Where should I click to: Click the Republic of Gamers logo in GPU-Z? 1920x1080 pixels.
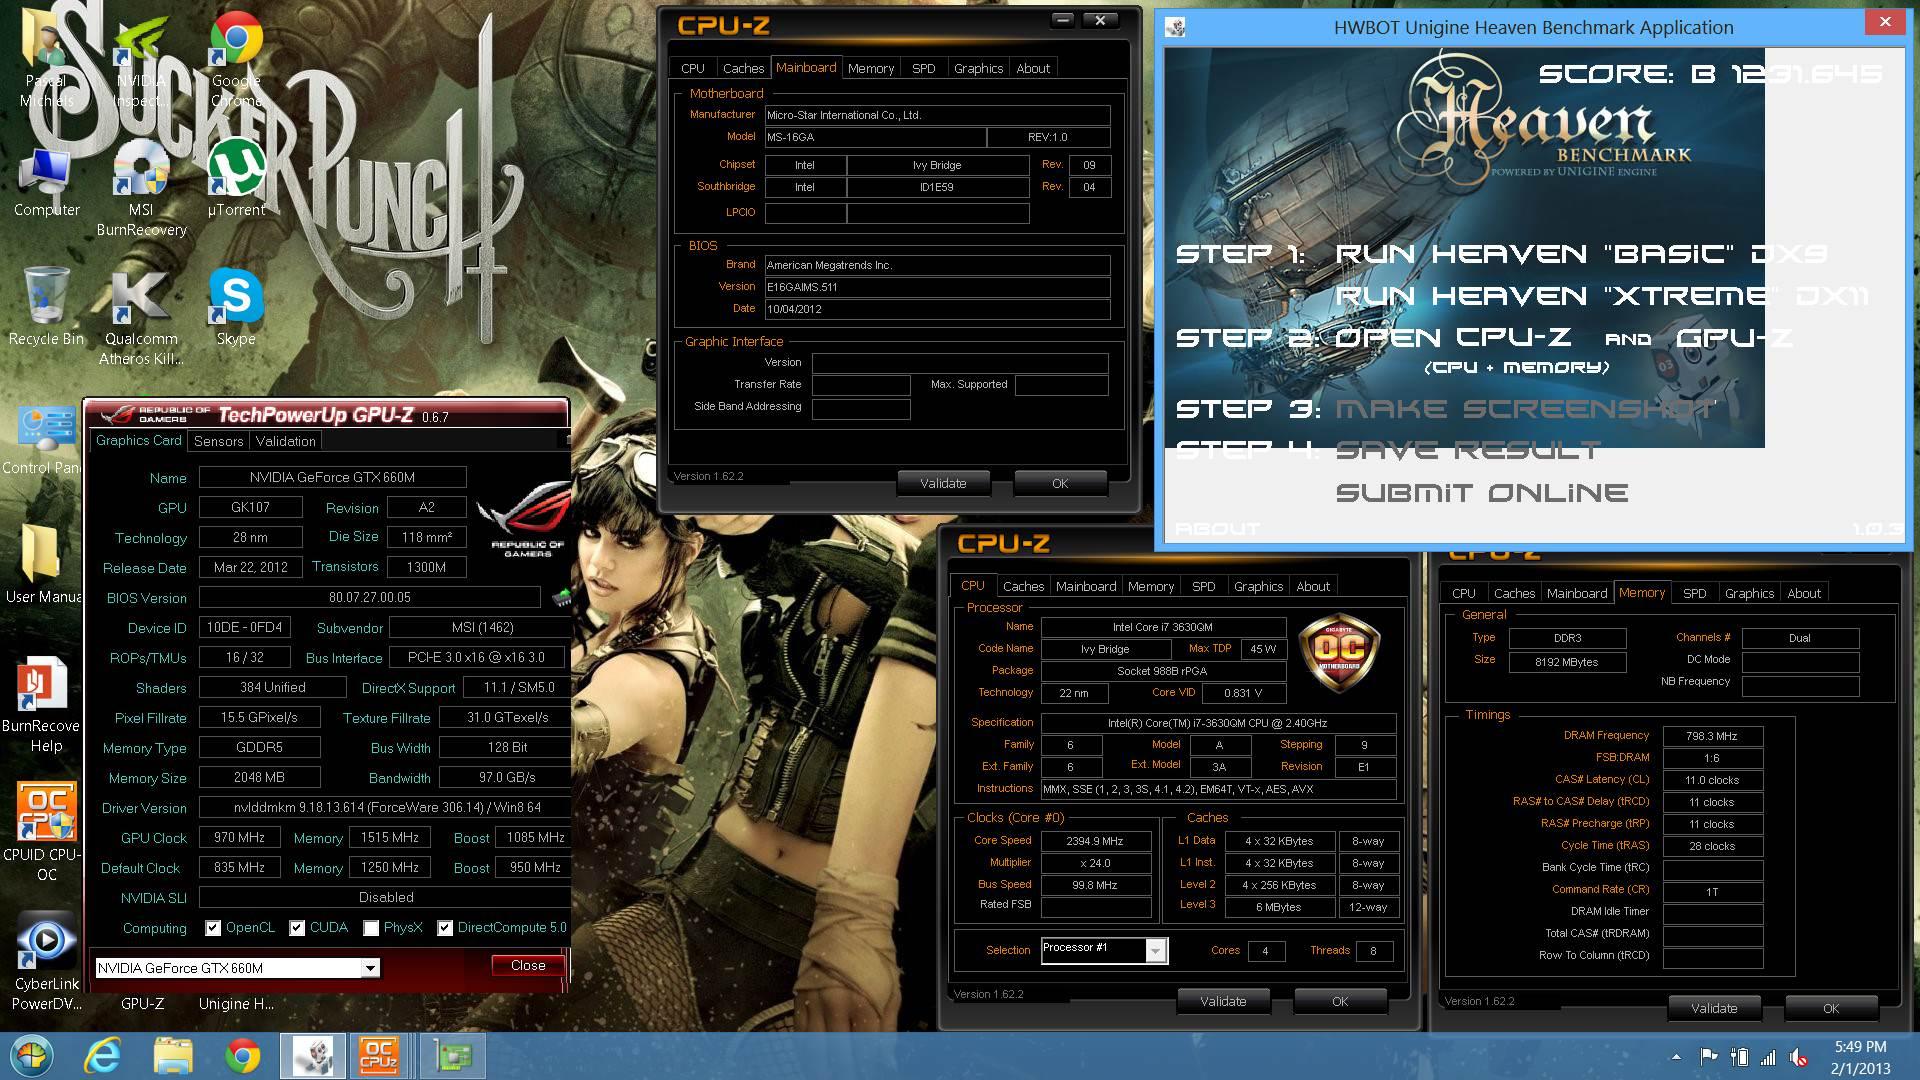(526, 520)
